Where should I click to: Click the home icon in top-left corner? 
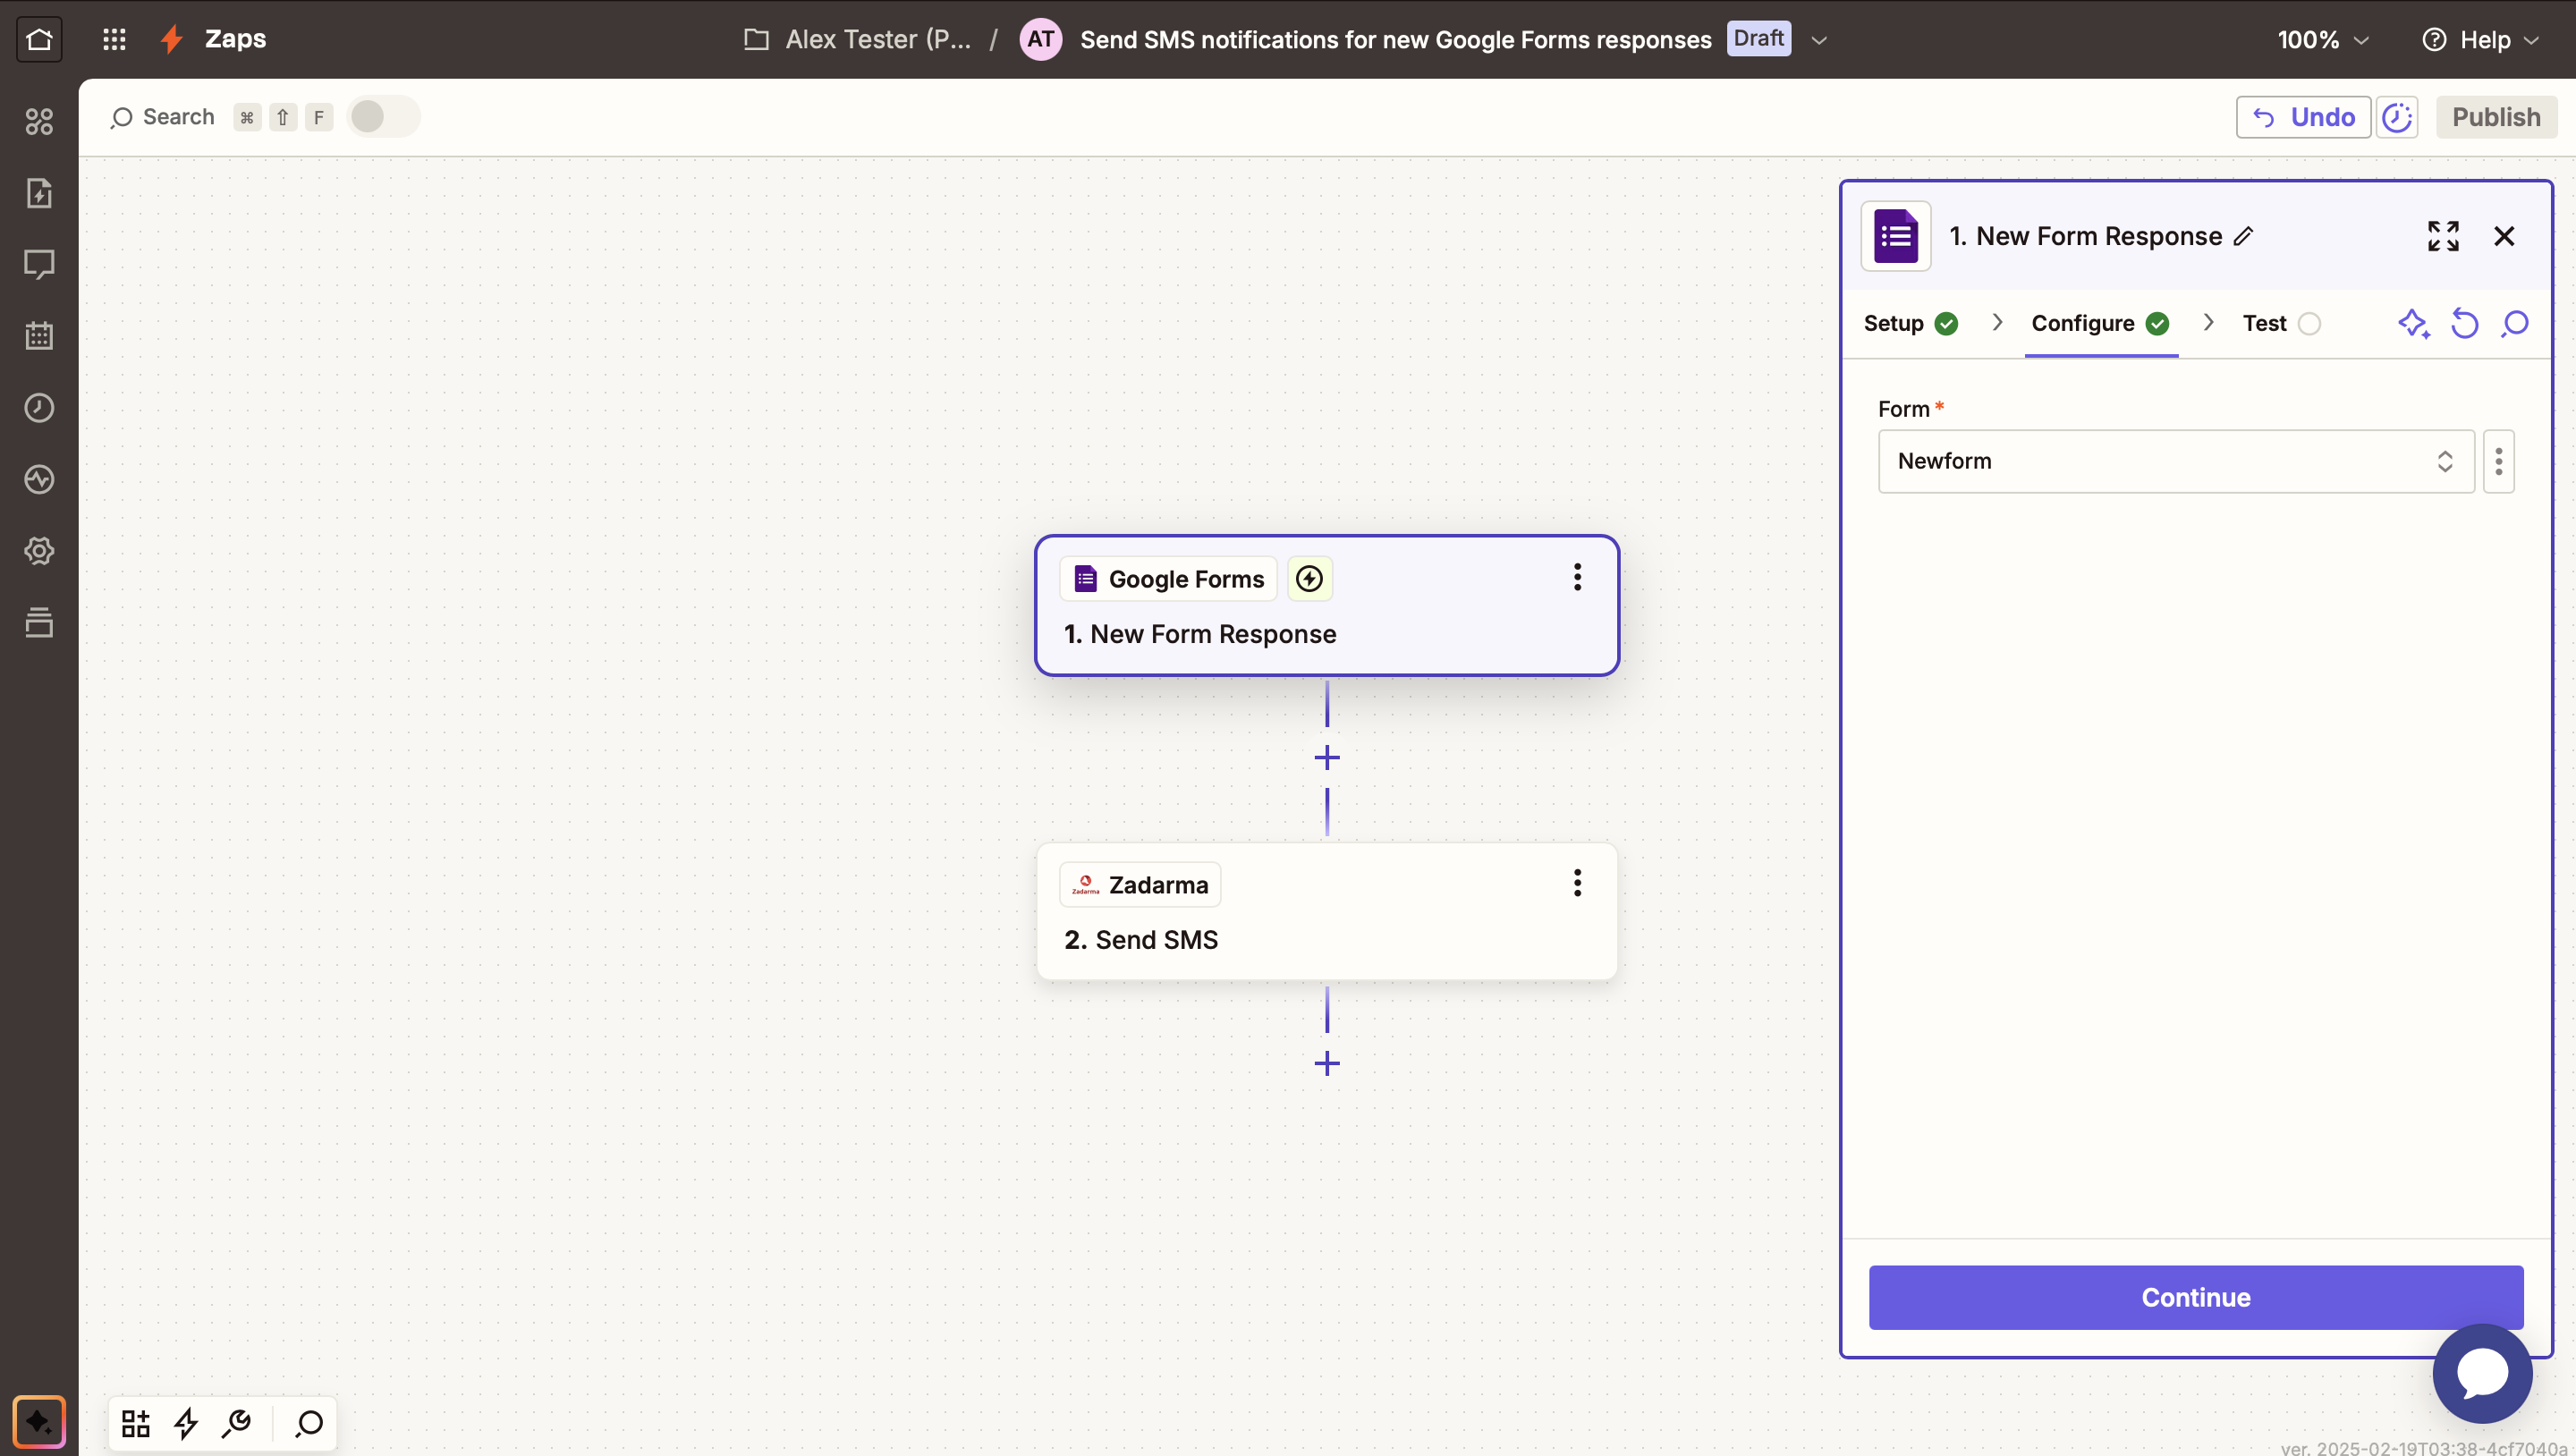point(39,39)
